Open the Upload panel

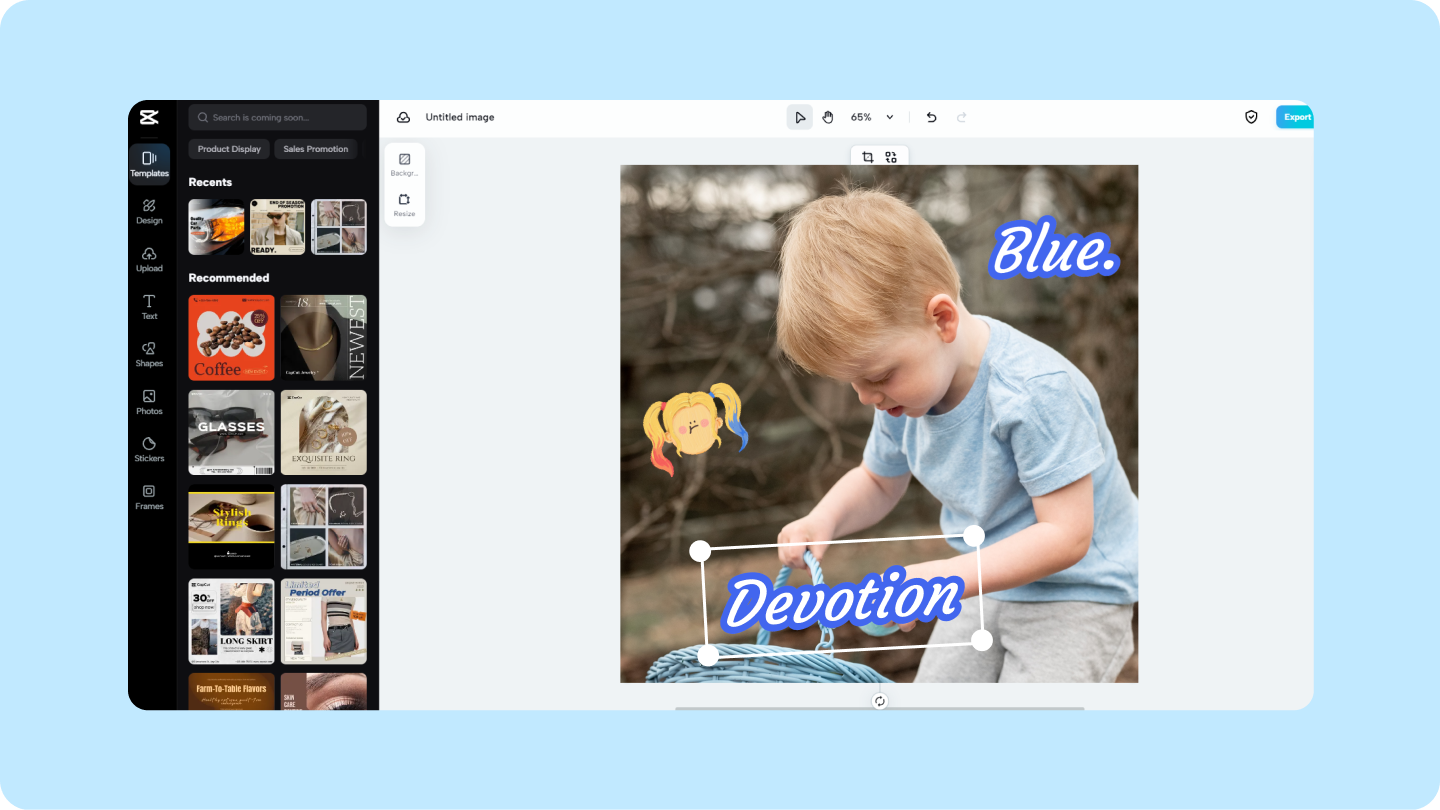point(149,259)
